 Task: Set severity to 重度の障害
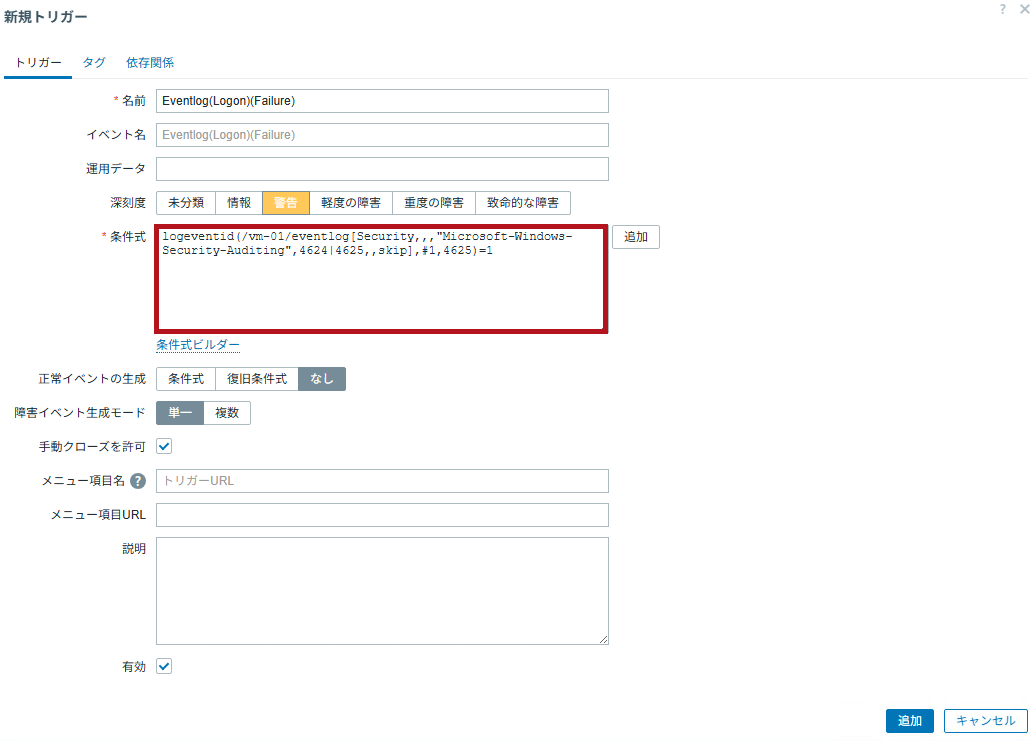[434, 203]
